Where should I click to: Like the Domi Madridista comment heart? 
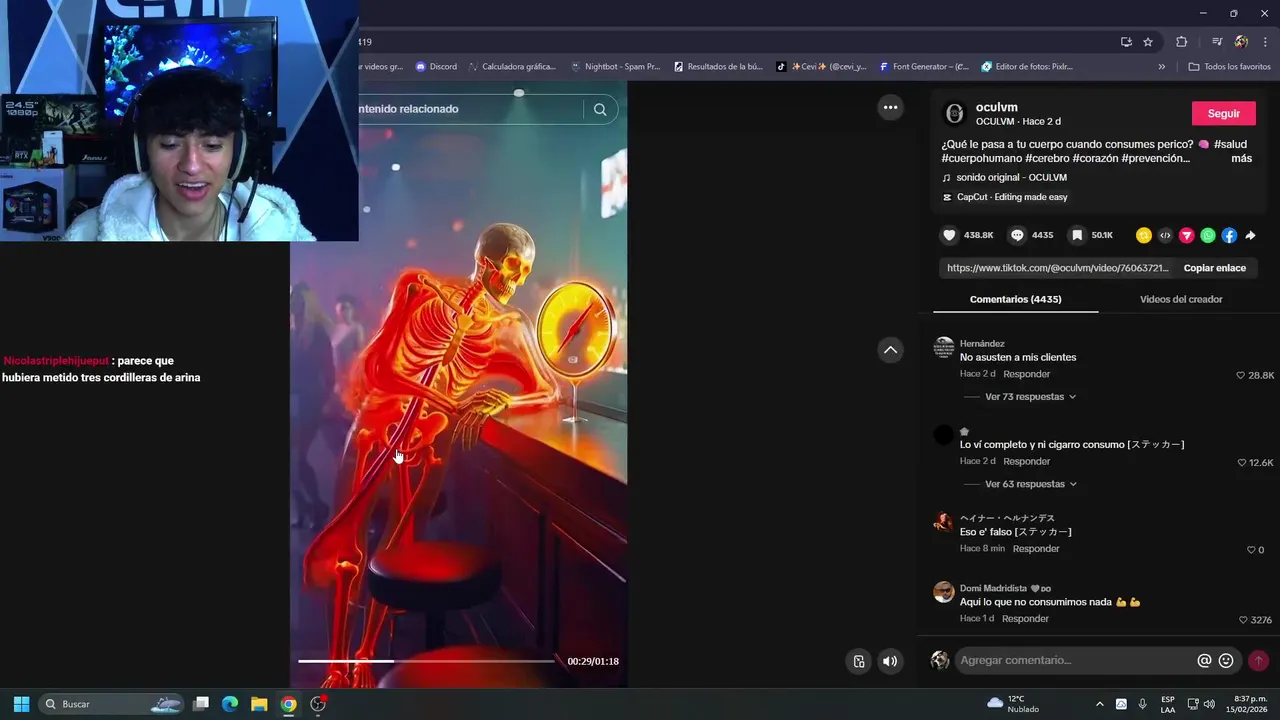(x=1243, y=620)
